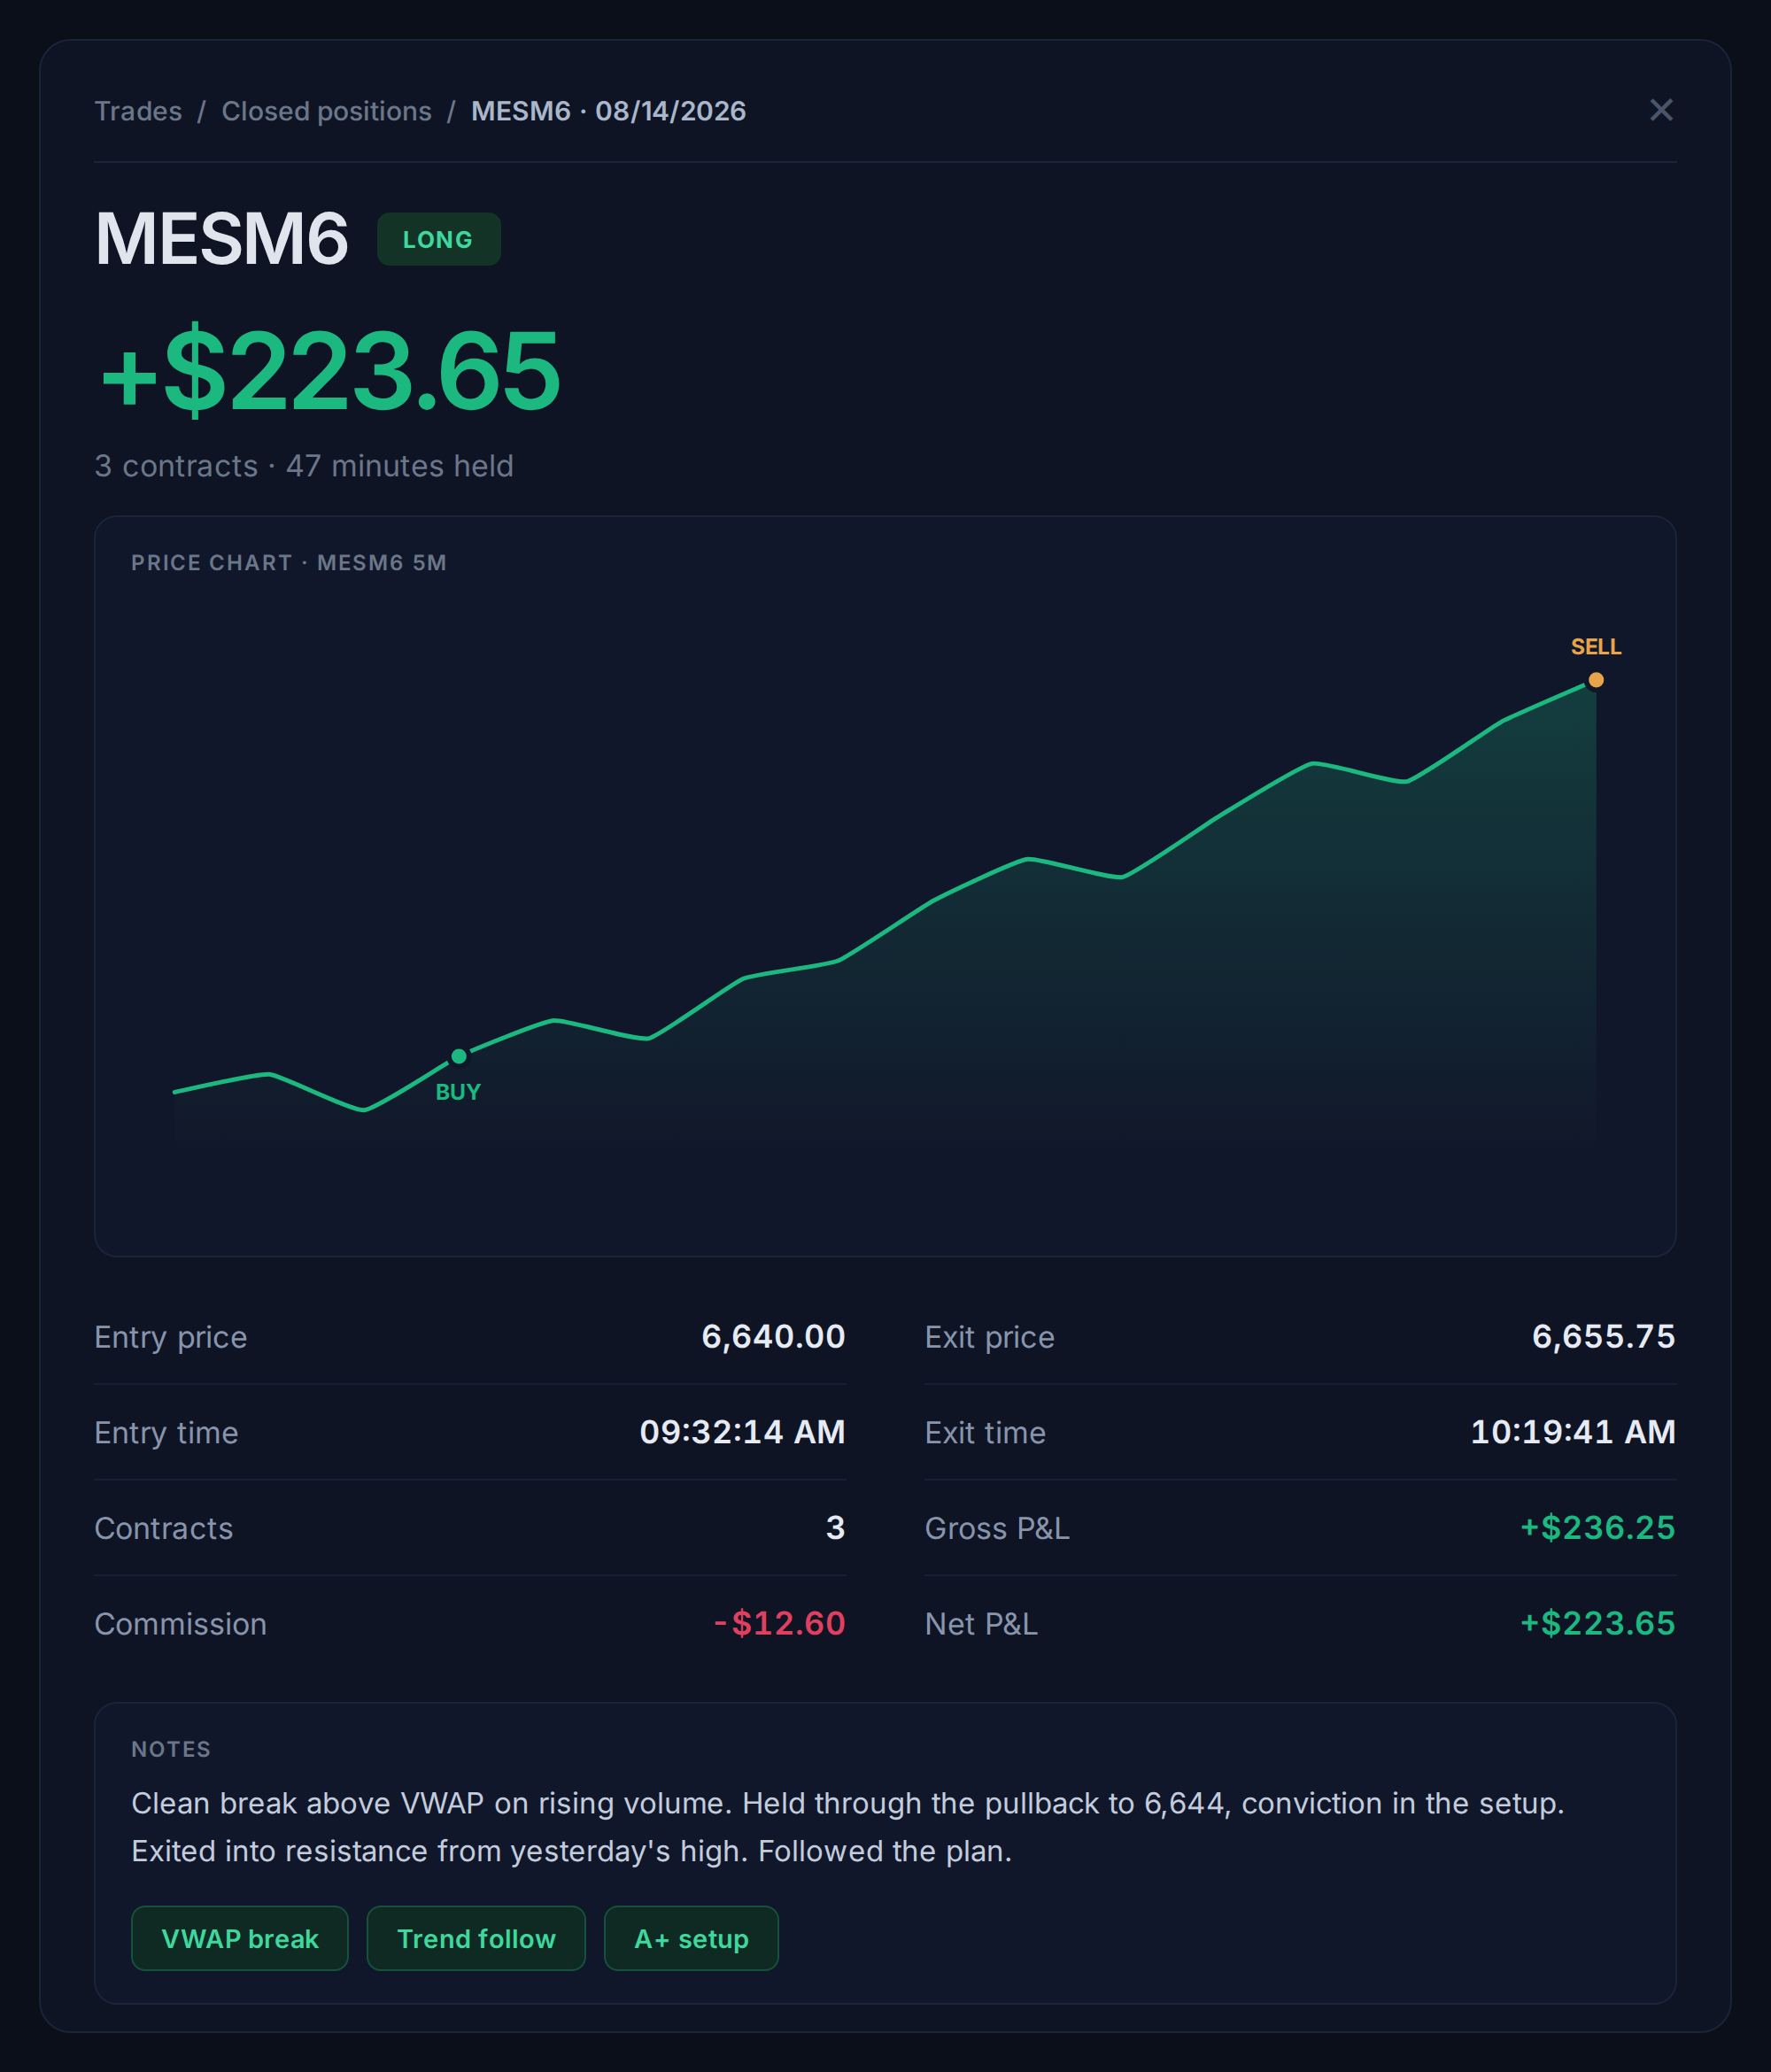Click exit price value 6,655.75
The height and width of the screenshot is (2072, 1771).
coord(1603,1336)
